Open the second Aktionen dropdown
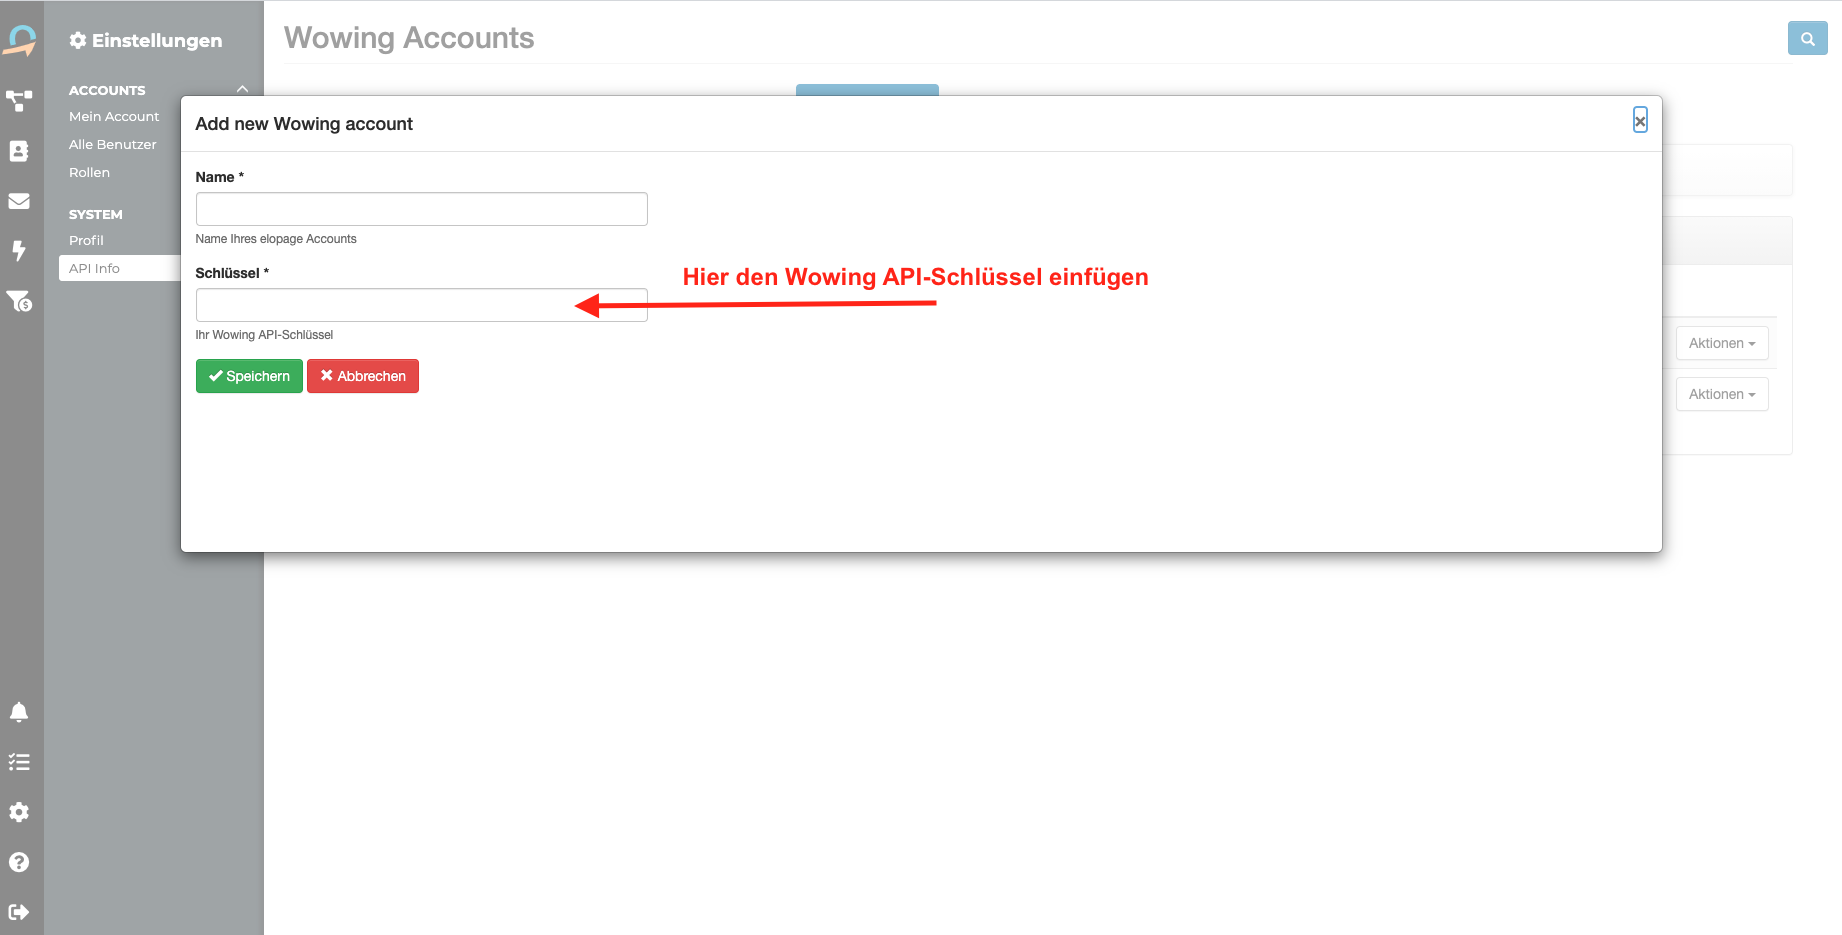Screen dimensions: 1842x935 1722,394
